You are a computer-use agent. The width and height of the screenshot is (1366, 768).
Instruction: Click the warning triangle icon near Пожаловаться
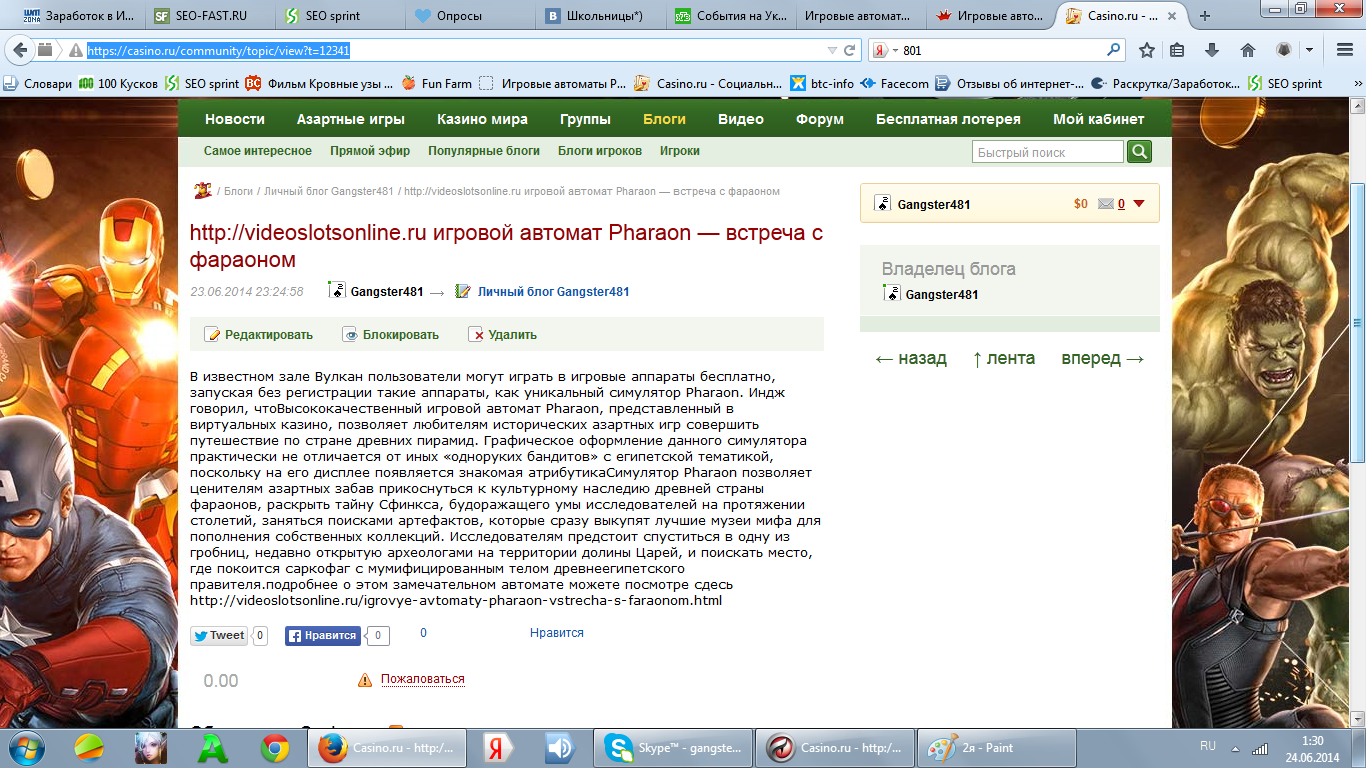[x=365, y=680]
